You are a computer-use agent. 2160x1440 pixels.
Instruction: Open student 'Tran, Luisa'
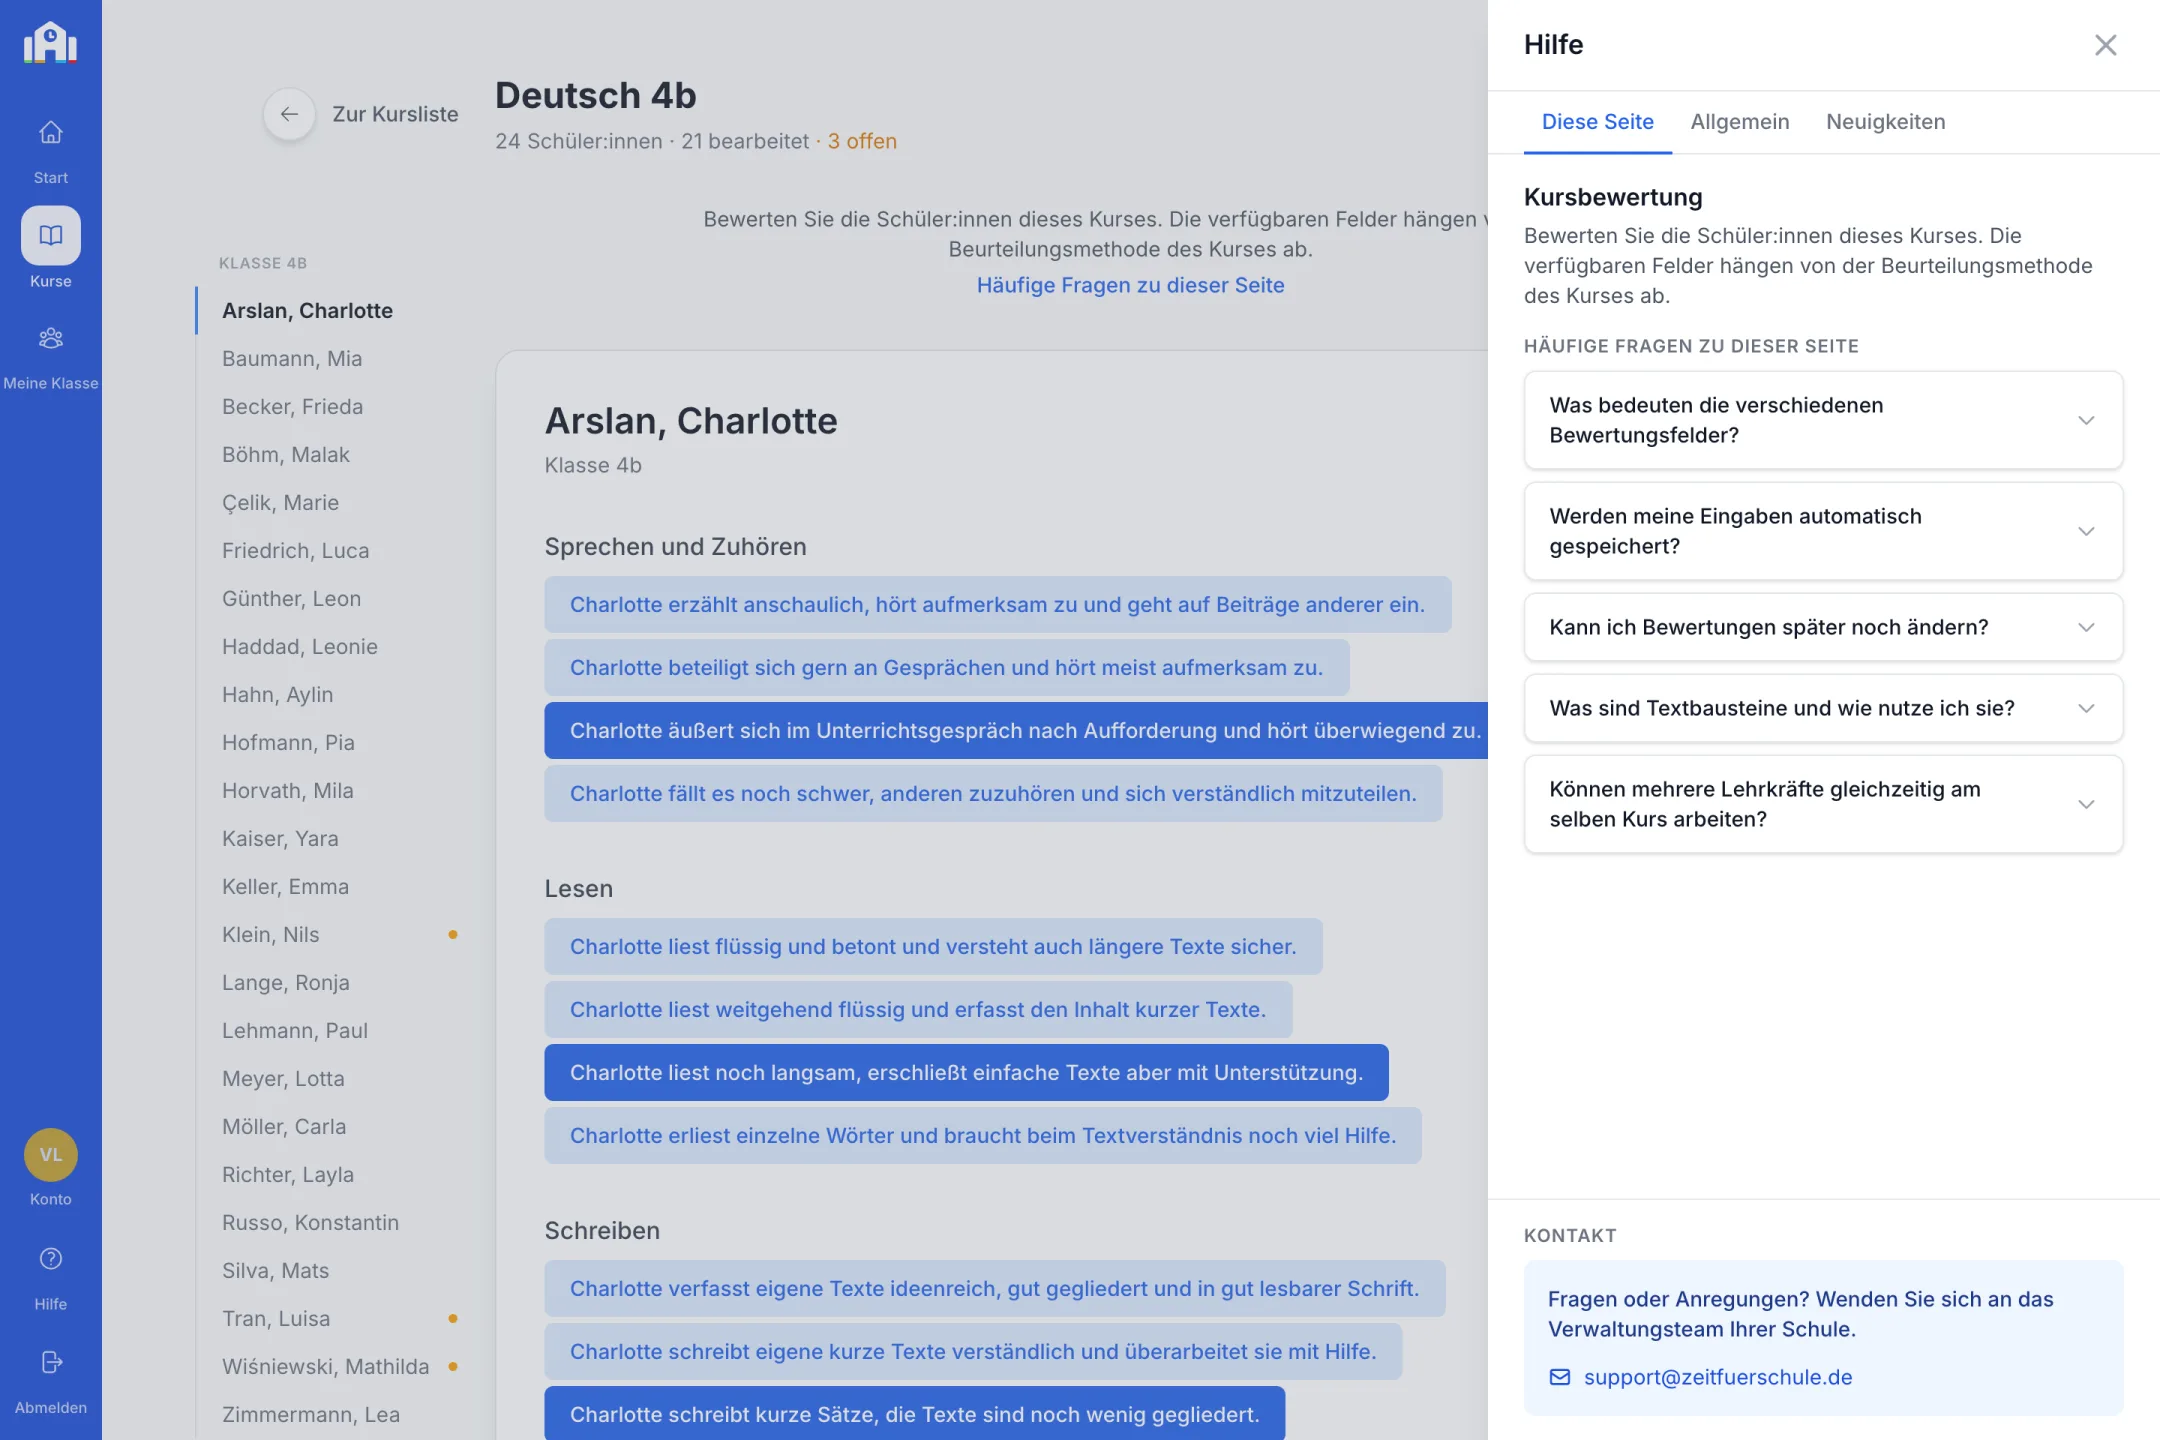pyautogui.click(x=335, y=1318)
